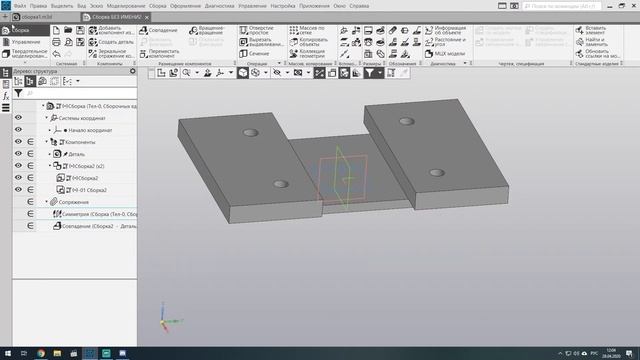
Task: Open the Файл menu
Action: pos(19,6)
